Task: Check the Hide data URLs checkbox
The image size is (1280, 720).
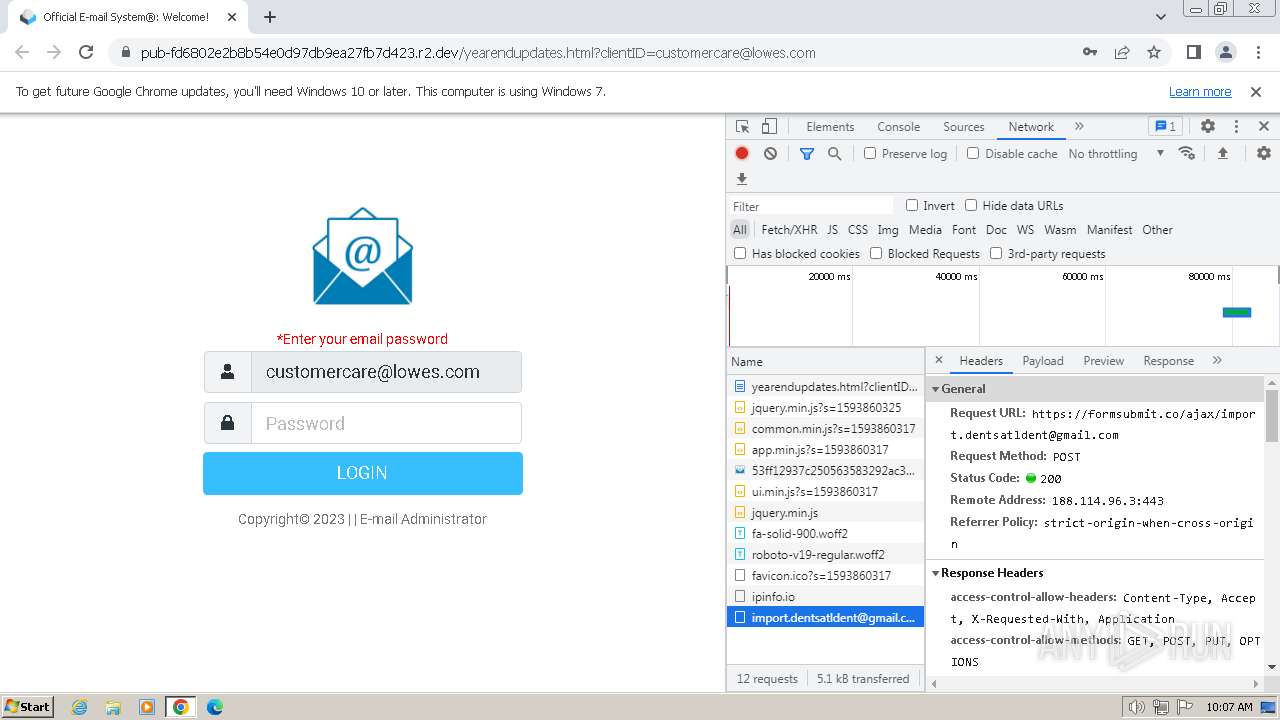Action: tap(971, 205)
